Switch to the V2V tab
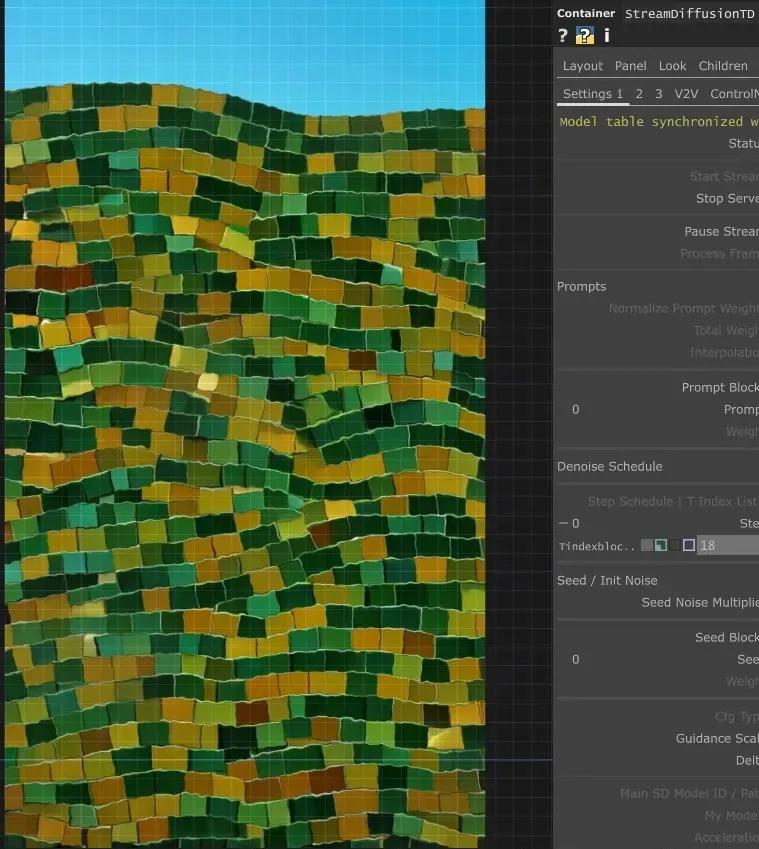 [686, 94]
